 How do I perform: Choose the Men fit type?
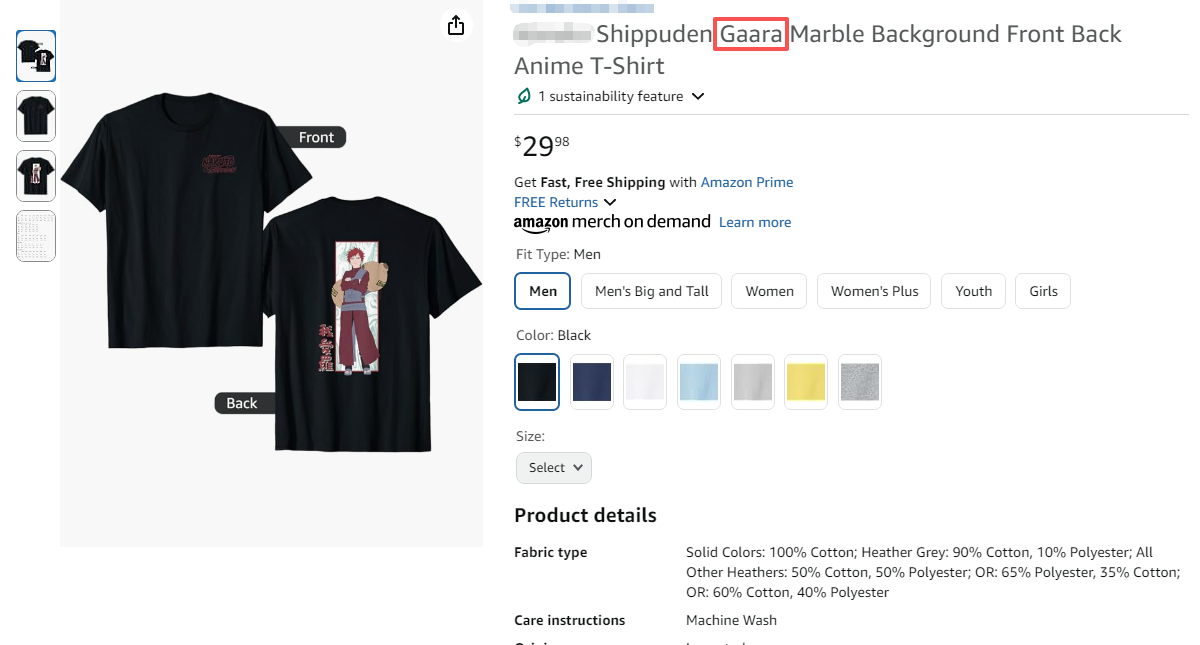tap(543, 291)
